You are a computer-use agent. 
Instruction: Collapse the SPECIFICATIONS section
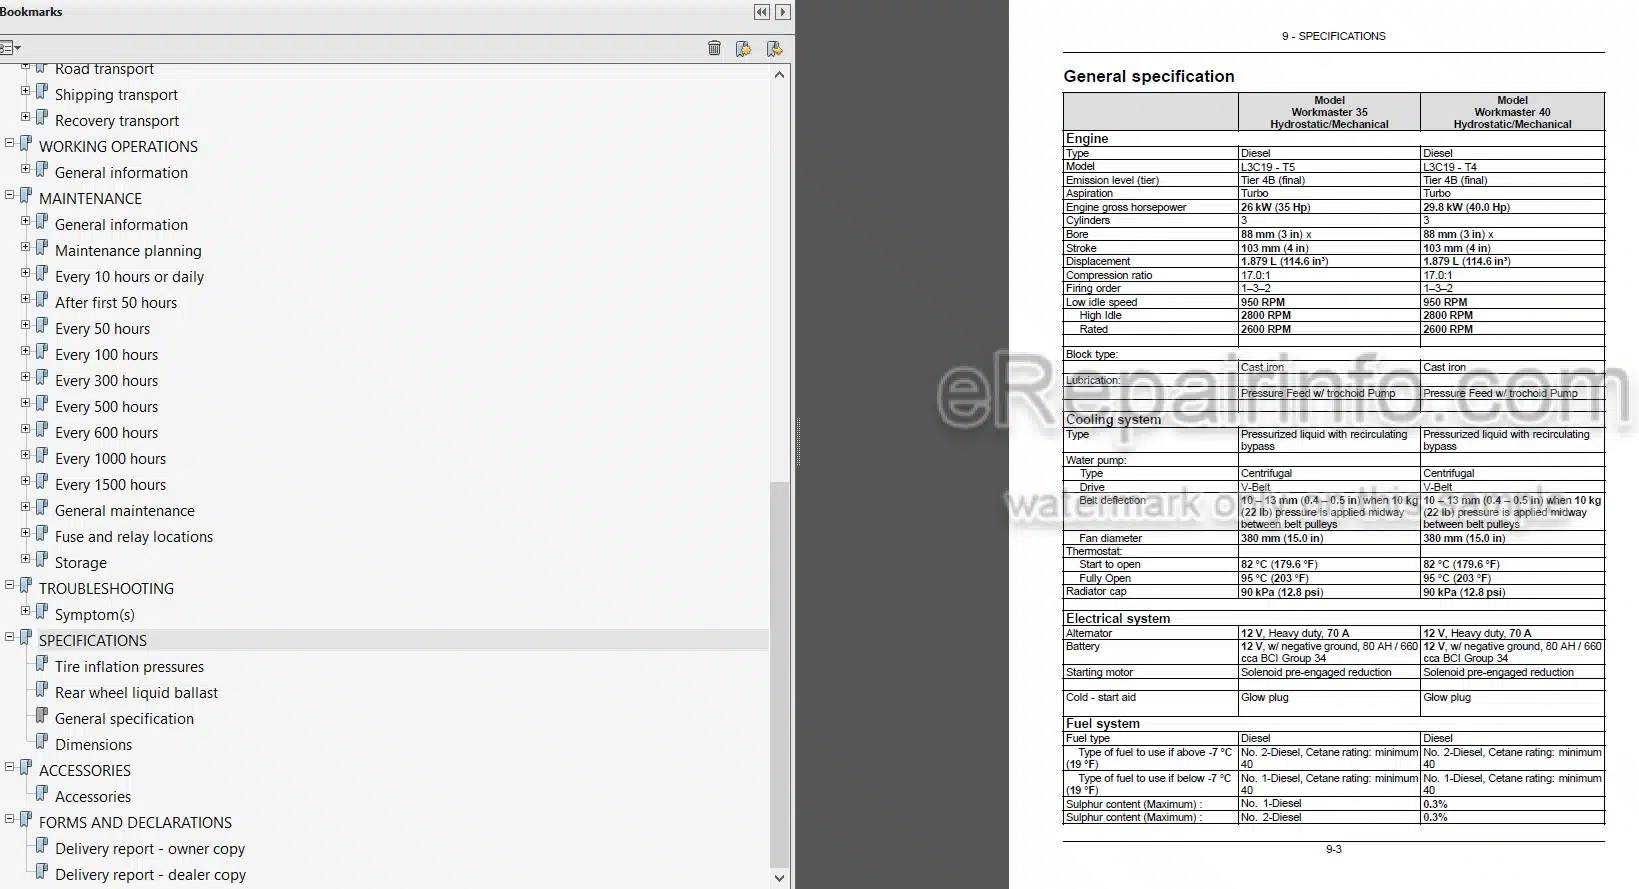10,637
